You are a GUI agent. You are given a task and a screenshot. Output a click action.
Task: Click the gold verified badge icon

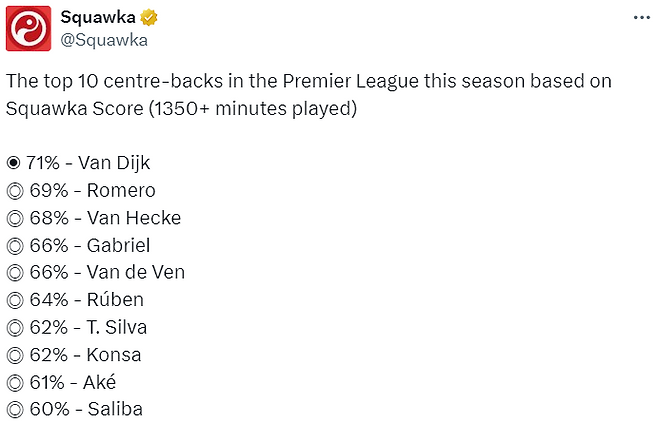click(150, 17)
